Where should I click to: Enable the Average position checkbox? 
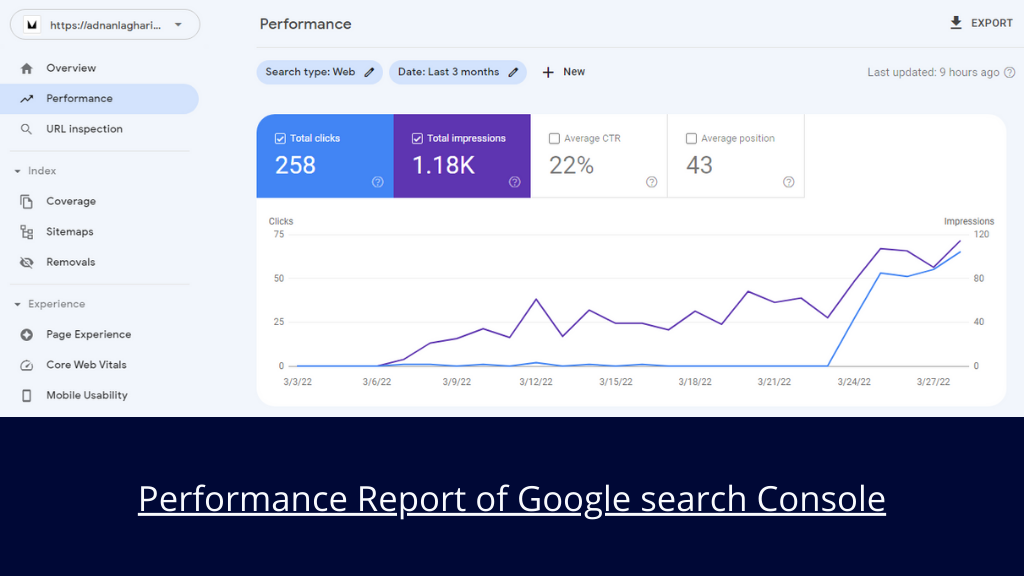692,138
